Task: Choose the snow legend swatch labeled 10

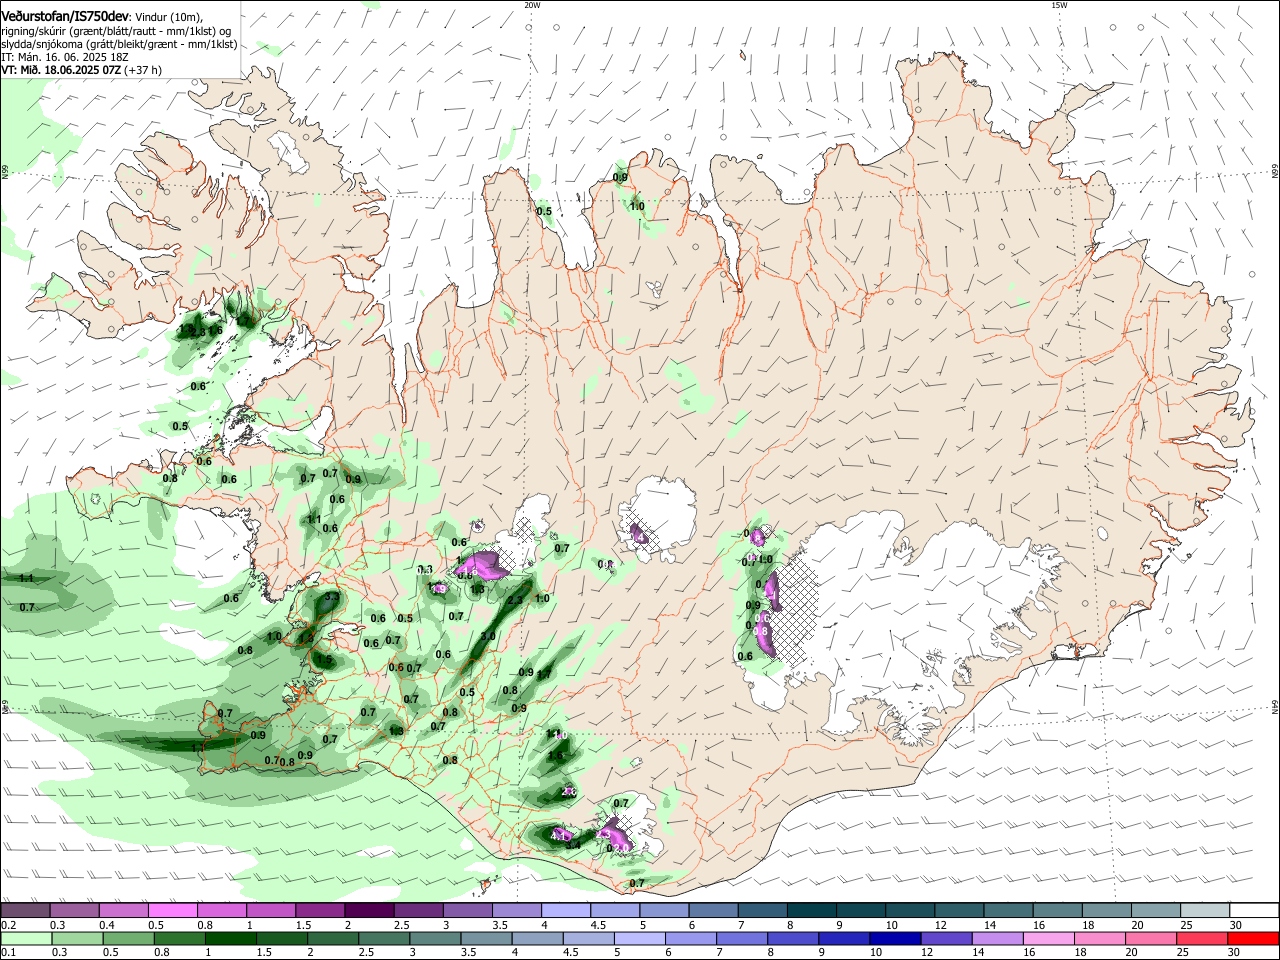Action: click(910, 911)
